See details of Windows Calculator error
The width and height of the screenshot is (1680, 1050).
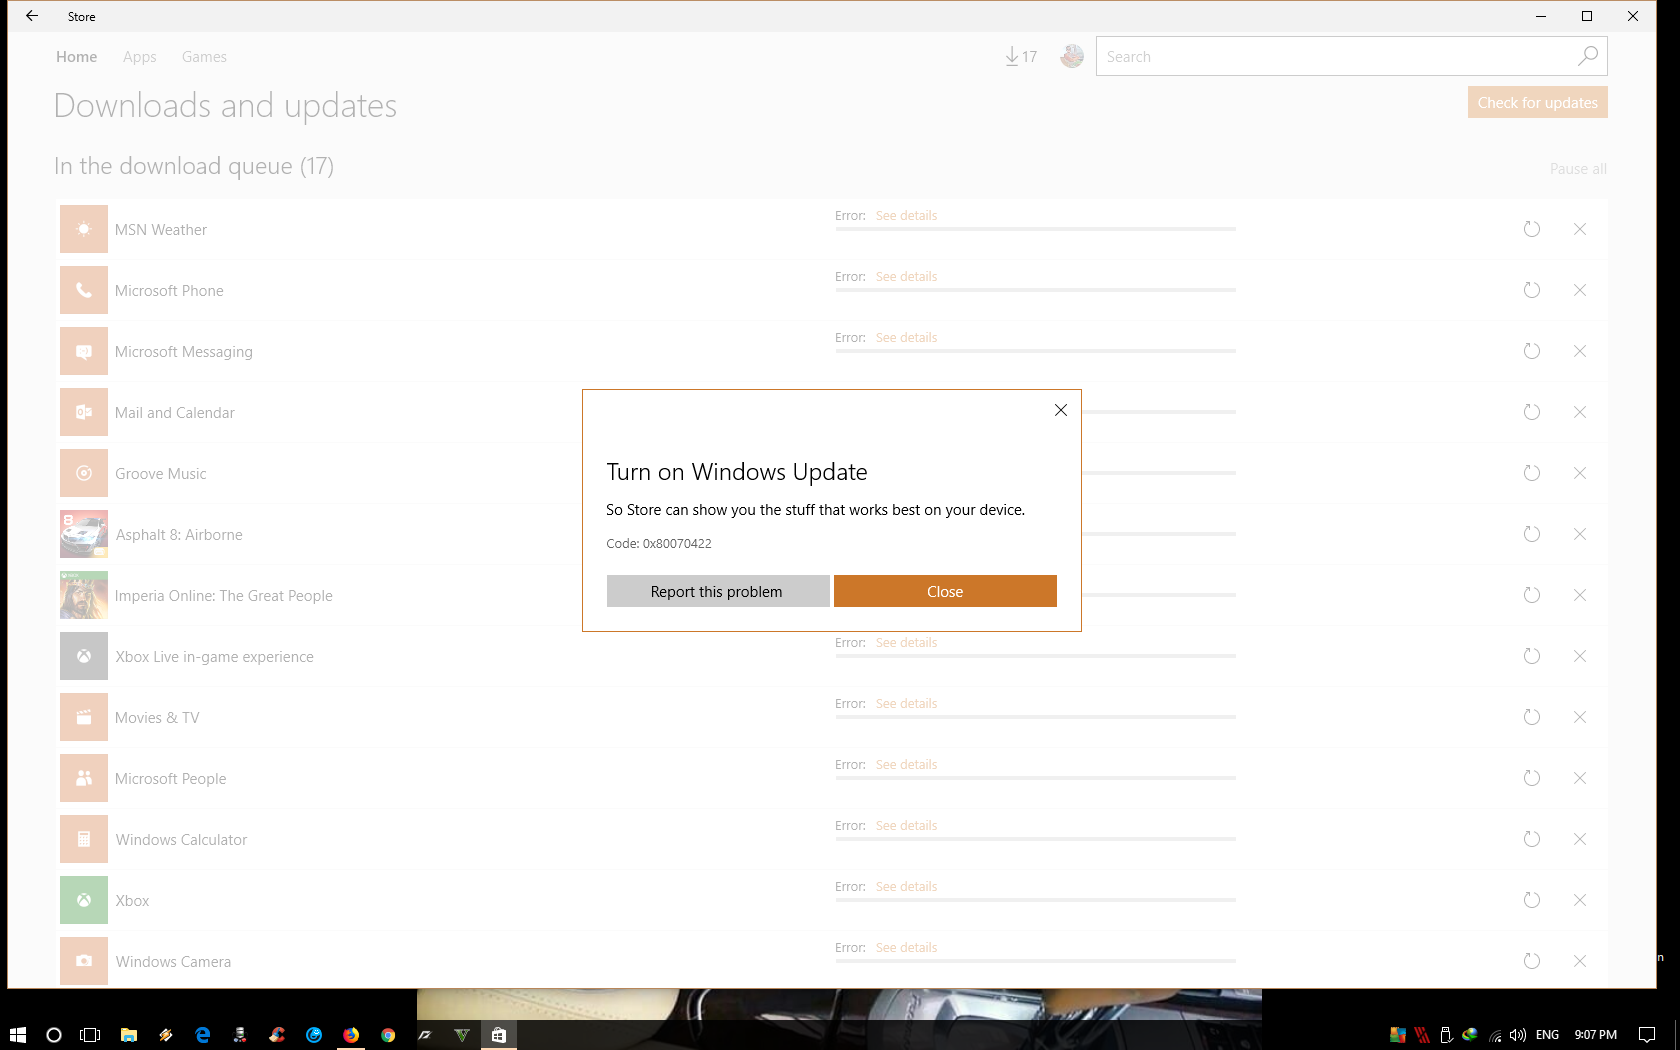pyautogui.click(x=906, y=826)
